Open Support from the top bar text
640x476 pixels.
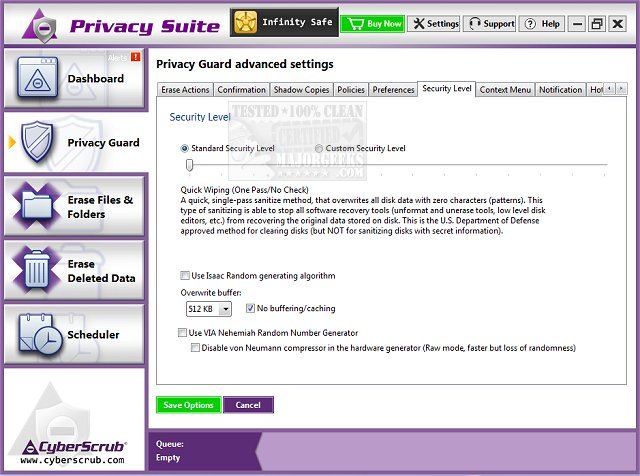pyautogui.click(x=499, y=24)
